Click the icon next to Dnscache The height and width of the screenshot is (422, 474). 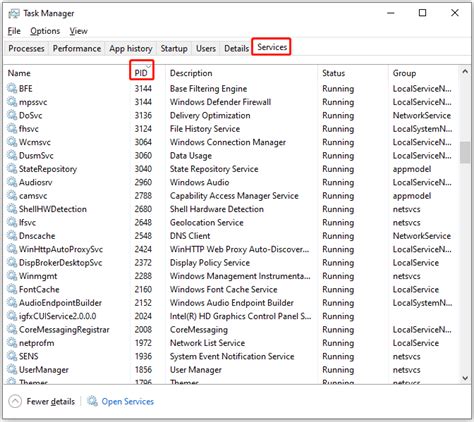click(x=12, y=235)
